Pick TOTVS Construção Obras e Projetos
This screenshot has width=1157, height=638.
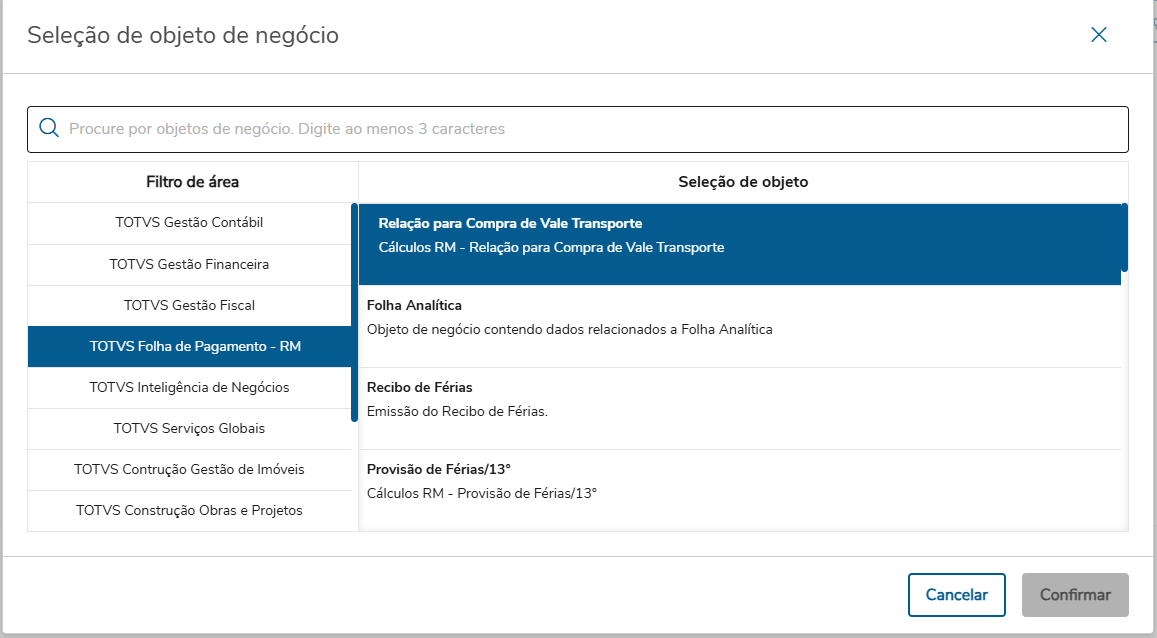(189, 510)
